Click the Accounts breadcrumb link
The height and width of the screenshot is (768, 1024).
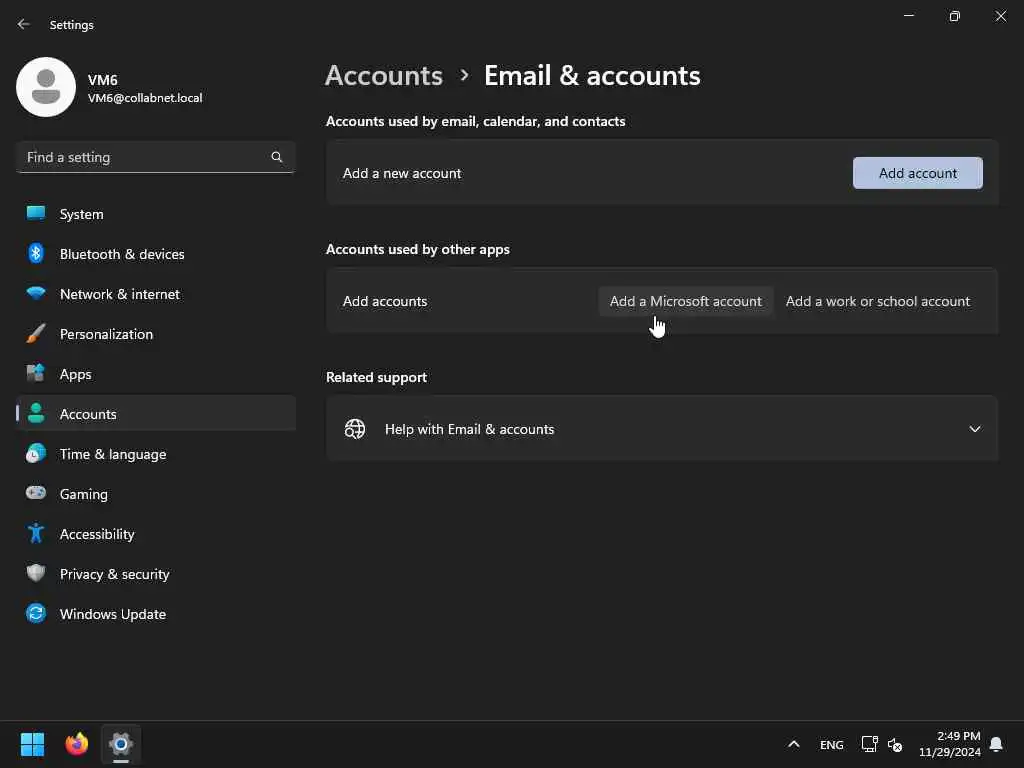(x=384, y=76)
